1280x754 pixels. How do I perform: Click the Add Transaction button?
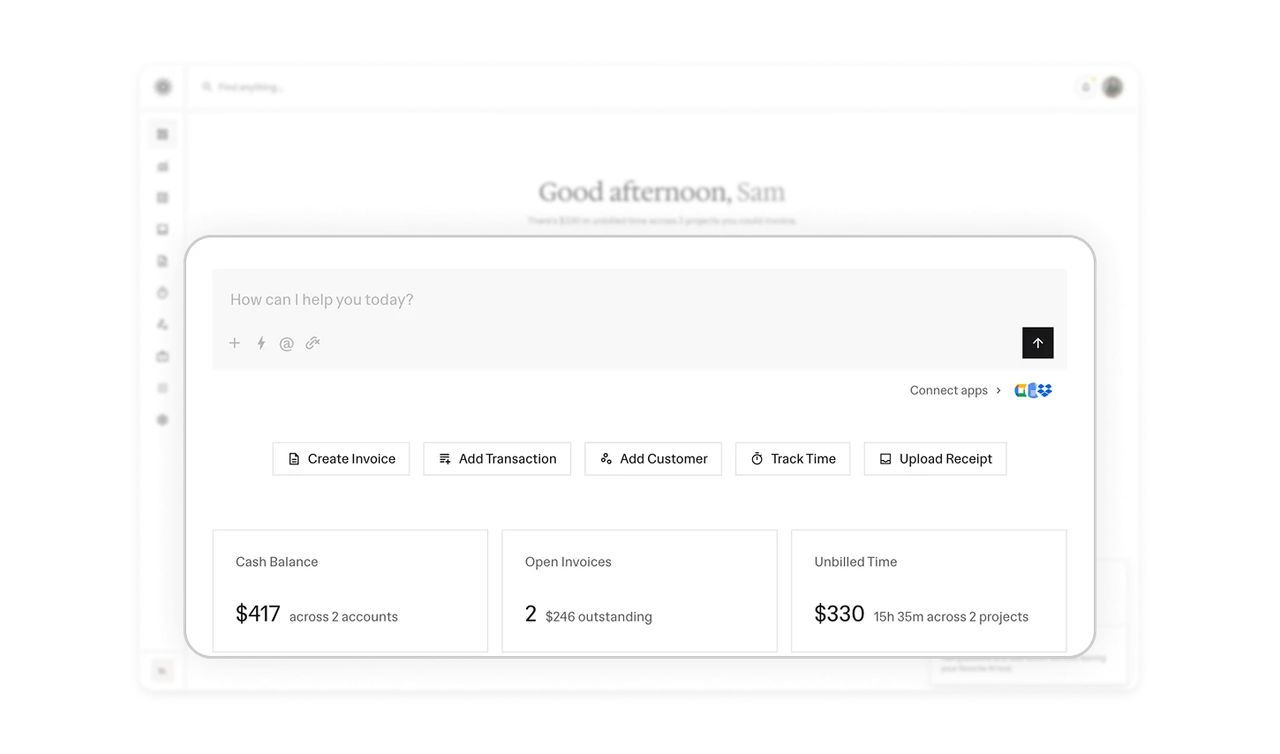pyautogui.click(x=497, y=459)
